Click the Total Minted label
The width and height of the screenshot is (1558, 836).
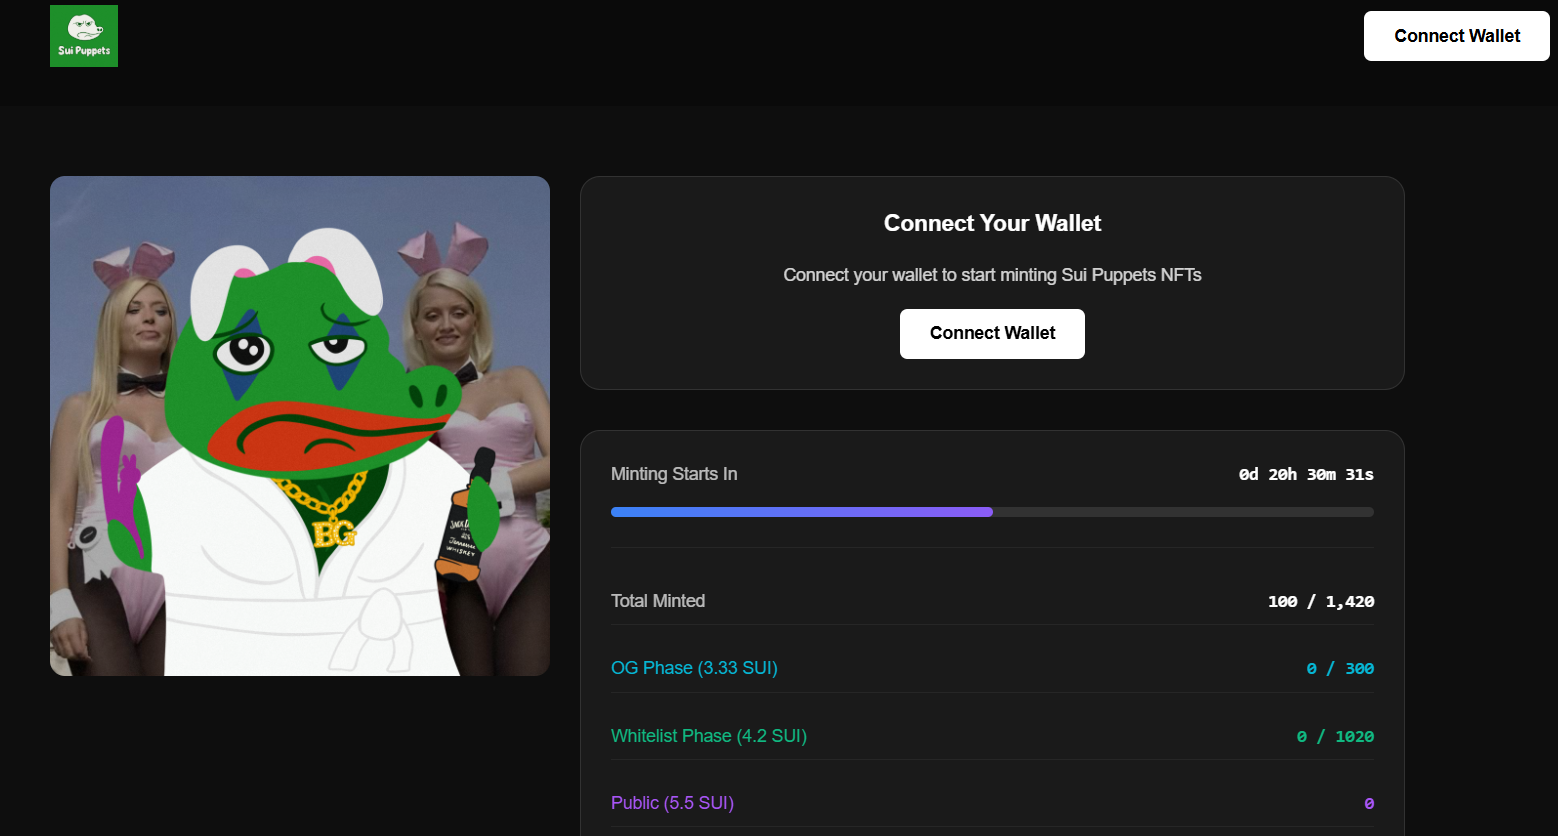(x=658, y=601)
